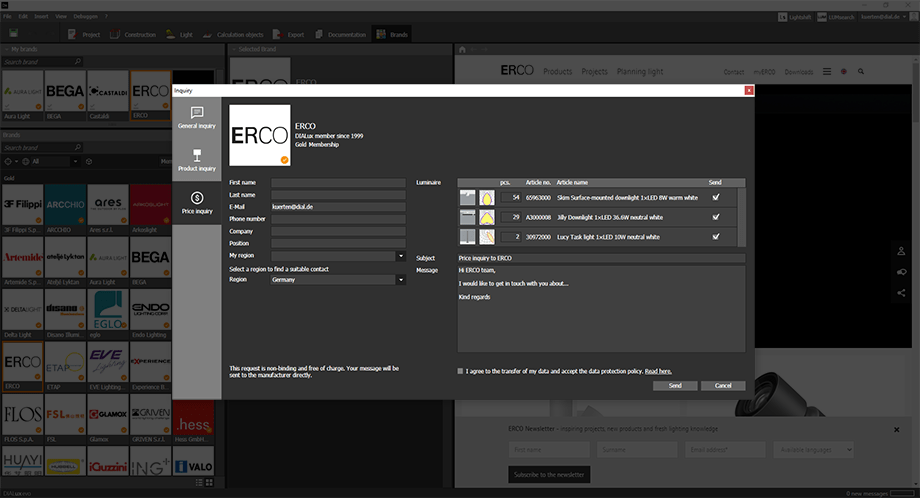920x498 pixels.
Task: Open the General inquiry section
Action: pos(196,118)
